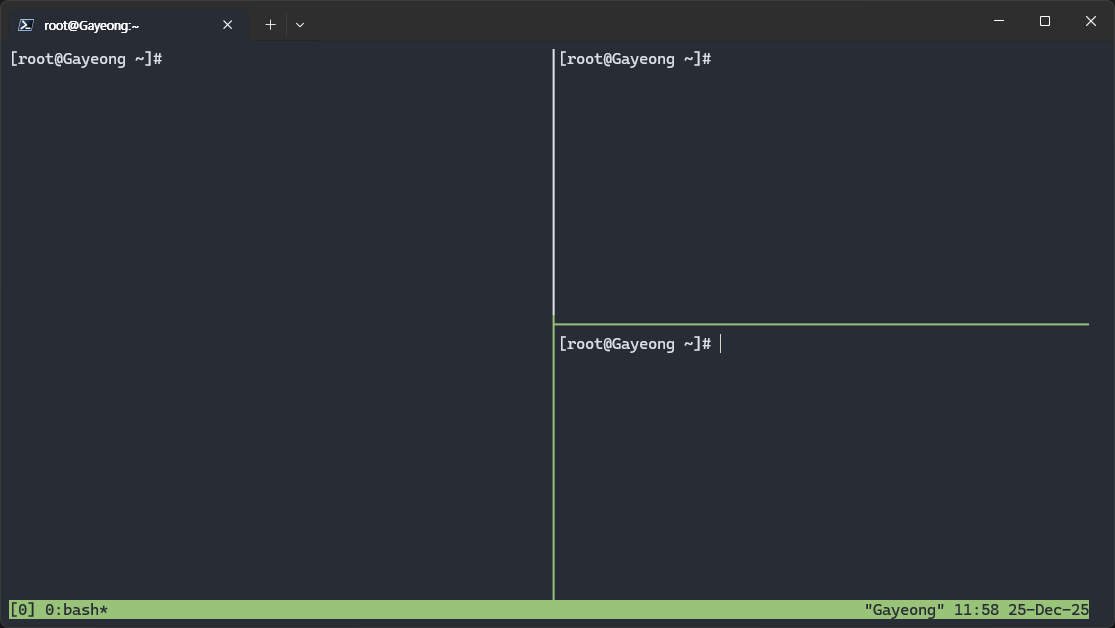Click the white vertical divider beside the top-right pane
This screenshot has height=628, width=1115.
pyautogui.click(x=553, y=180)
